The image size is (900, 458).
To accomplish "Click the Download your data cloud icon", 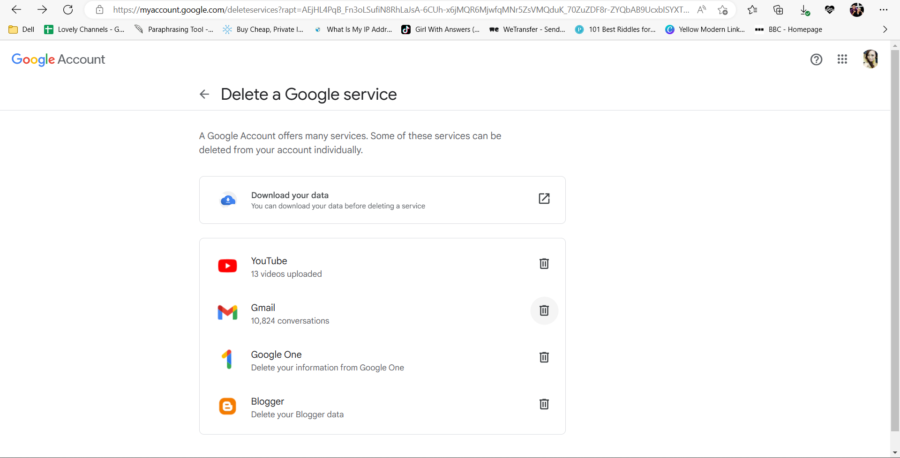I will pos(228,200).
